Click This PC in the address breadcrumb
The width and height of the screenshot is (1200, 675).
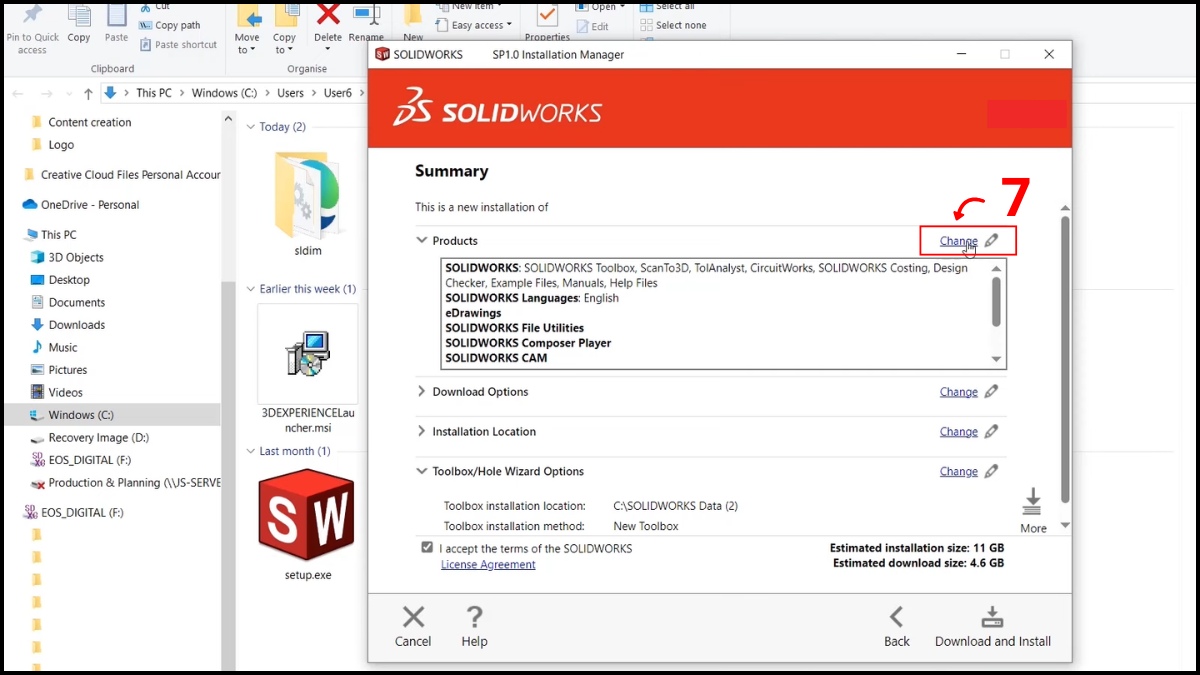pyautogui.click(x=154, y=93)
